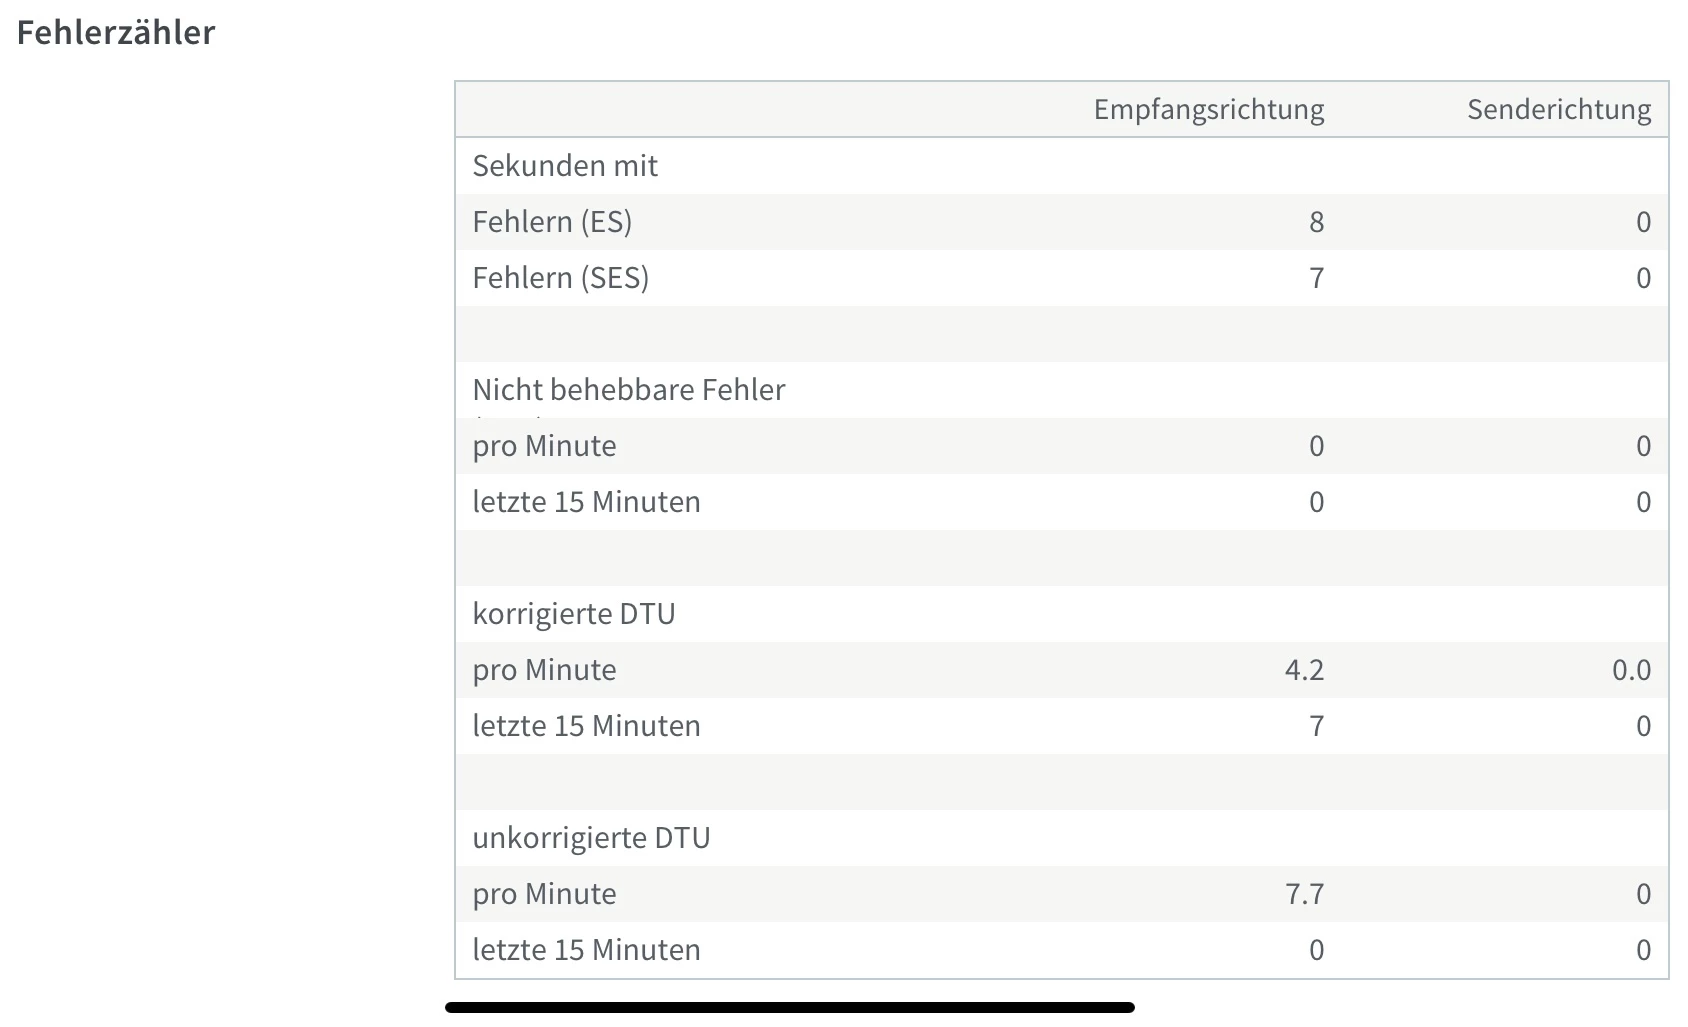Click the korrigierte DTU section label
Screen dimensions: 1688x1027
click(x=574, y=613)
